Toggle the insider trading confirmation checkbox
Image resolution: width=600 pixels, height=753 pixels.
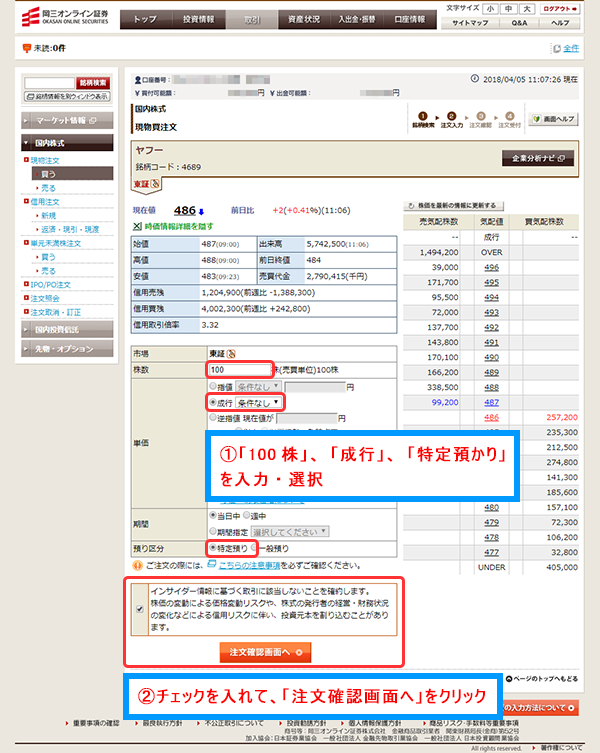point(140,609)
